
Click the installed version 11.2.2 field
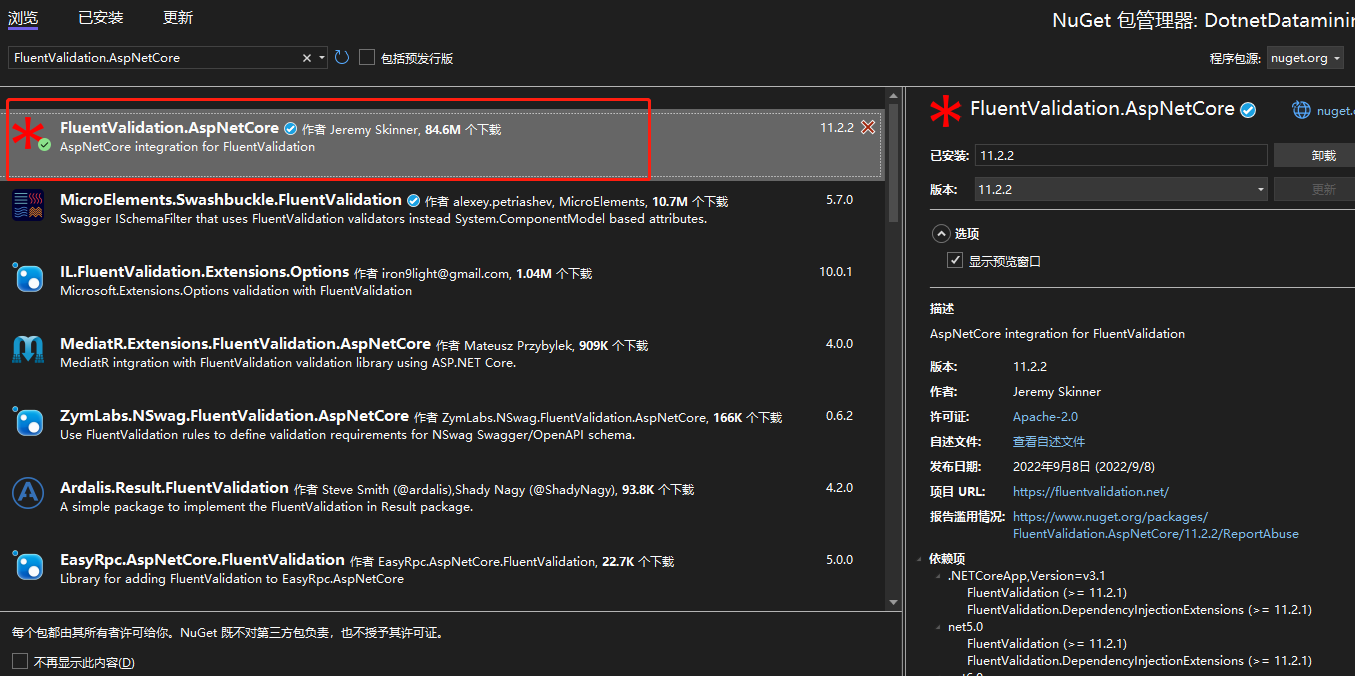1123,155
